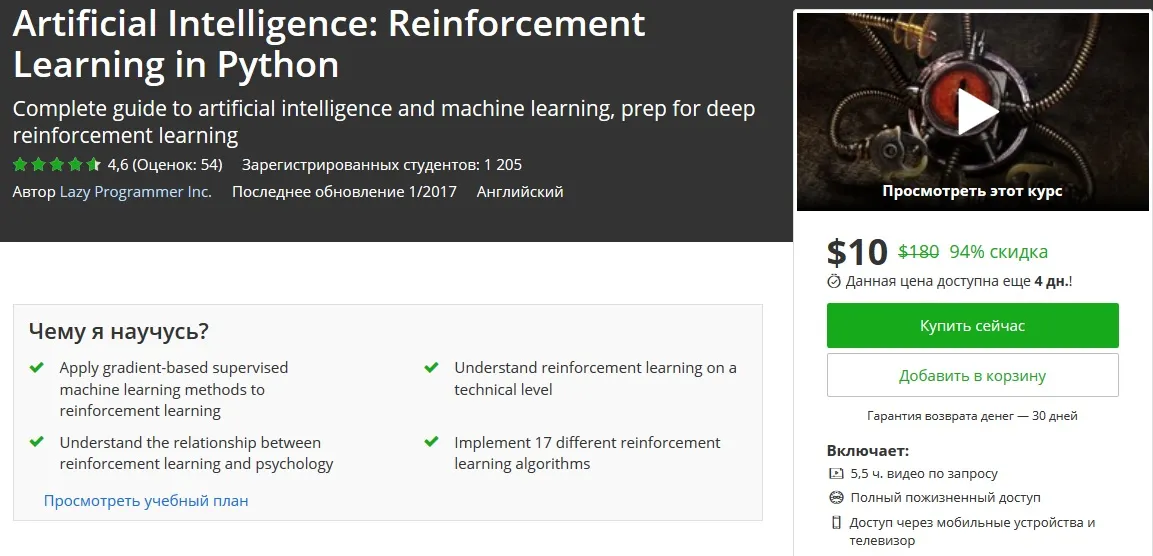Open the Lazy Programmer Inc. author link

point(136,191)
